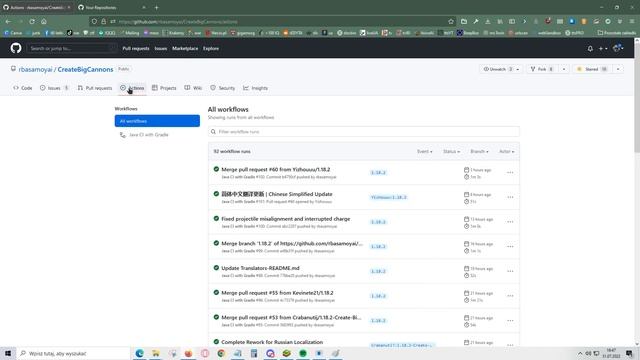Select All workflows in sidebar
The height and width of the screenshot is (360, 640).
(x=157, y=121)
